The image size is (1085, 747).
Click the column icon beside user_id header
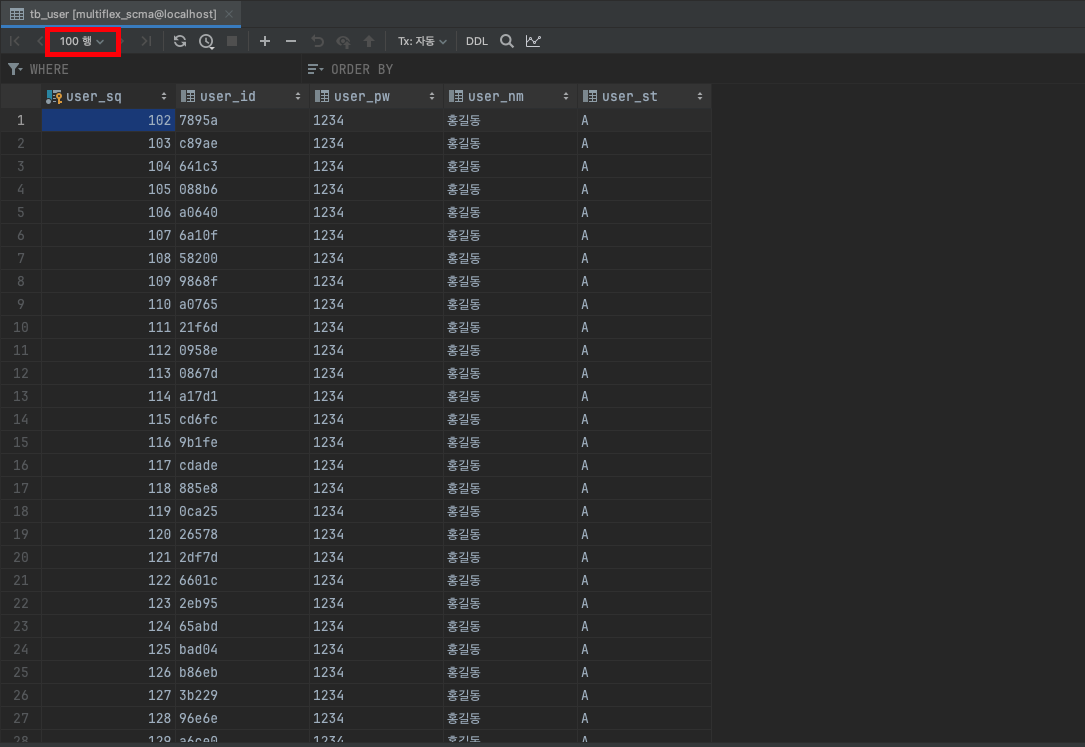pyautogui.click(x=188, y=96)
